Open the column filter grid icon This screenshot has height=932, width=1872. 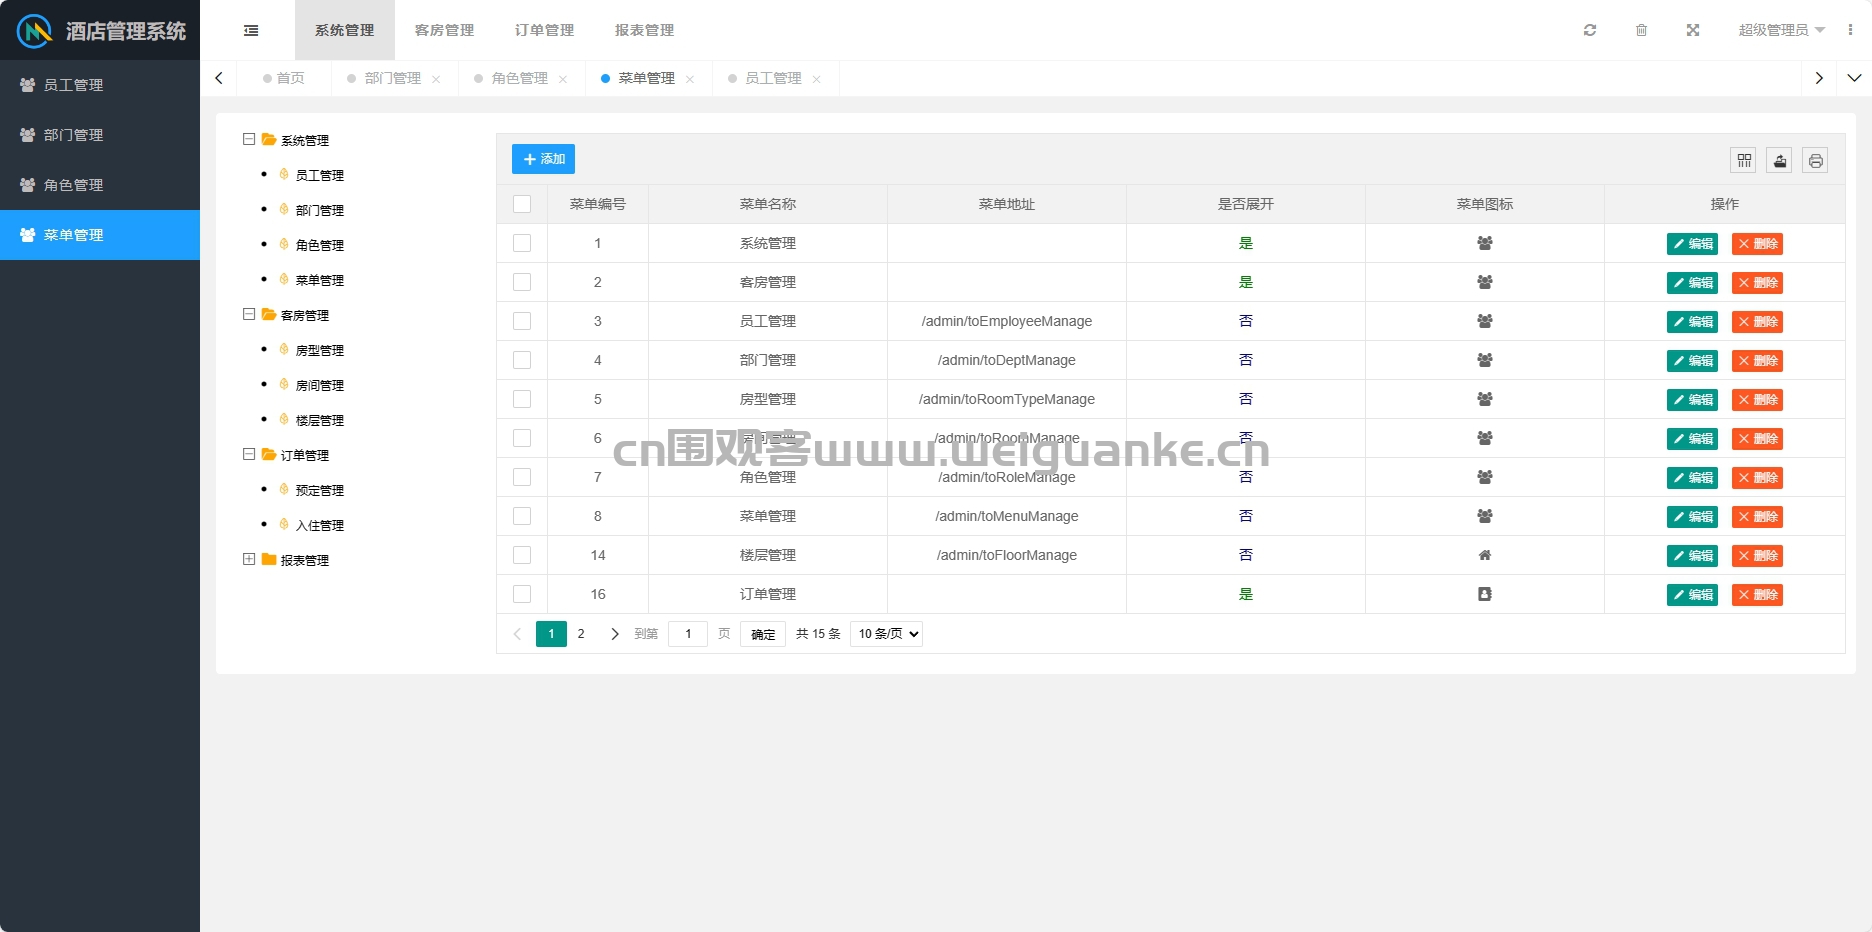pyautogui.click(x=1744, y=160)
